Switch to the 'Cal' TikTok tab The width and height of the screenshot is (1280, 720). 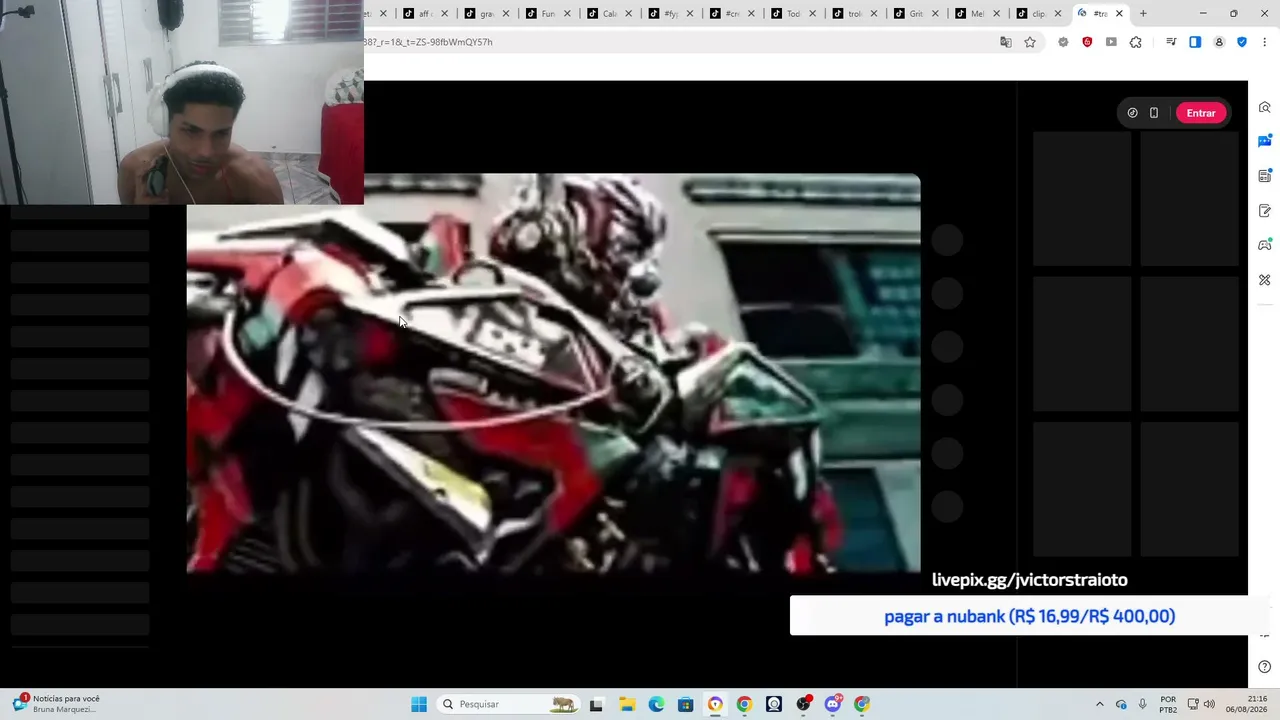pos(608,14)
